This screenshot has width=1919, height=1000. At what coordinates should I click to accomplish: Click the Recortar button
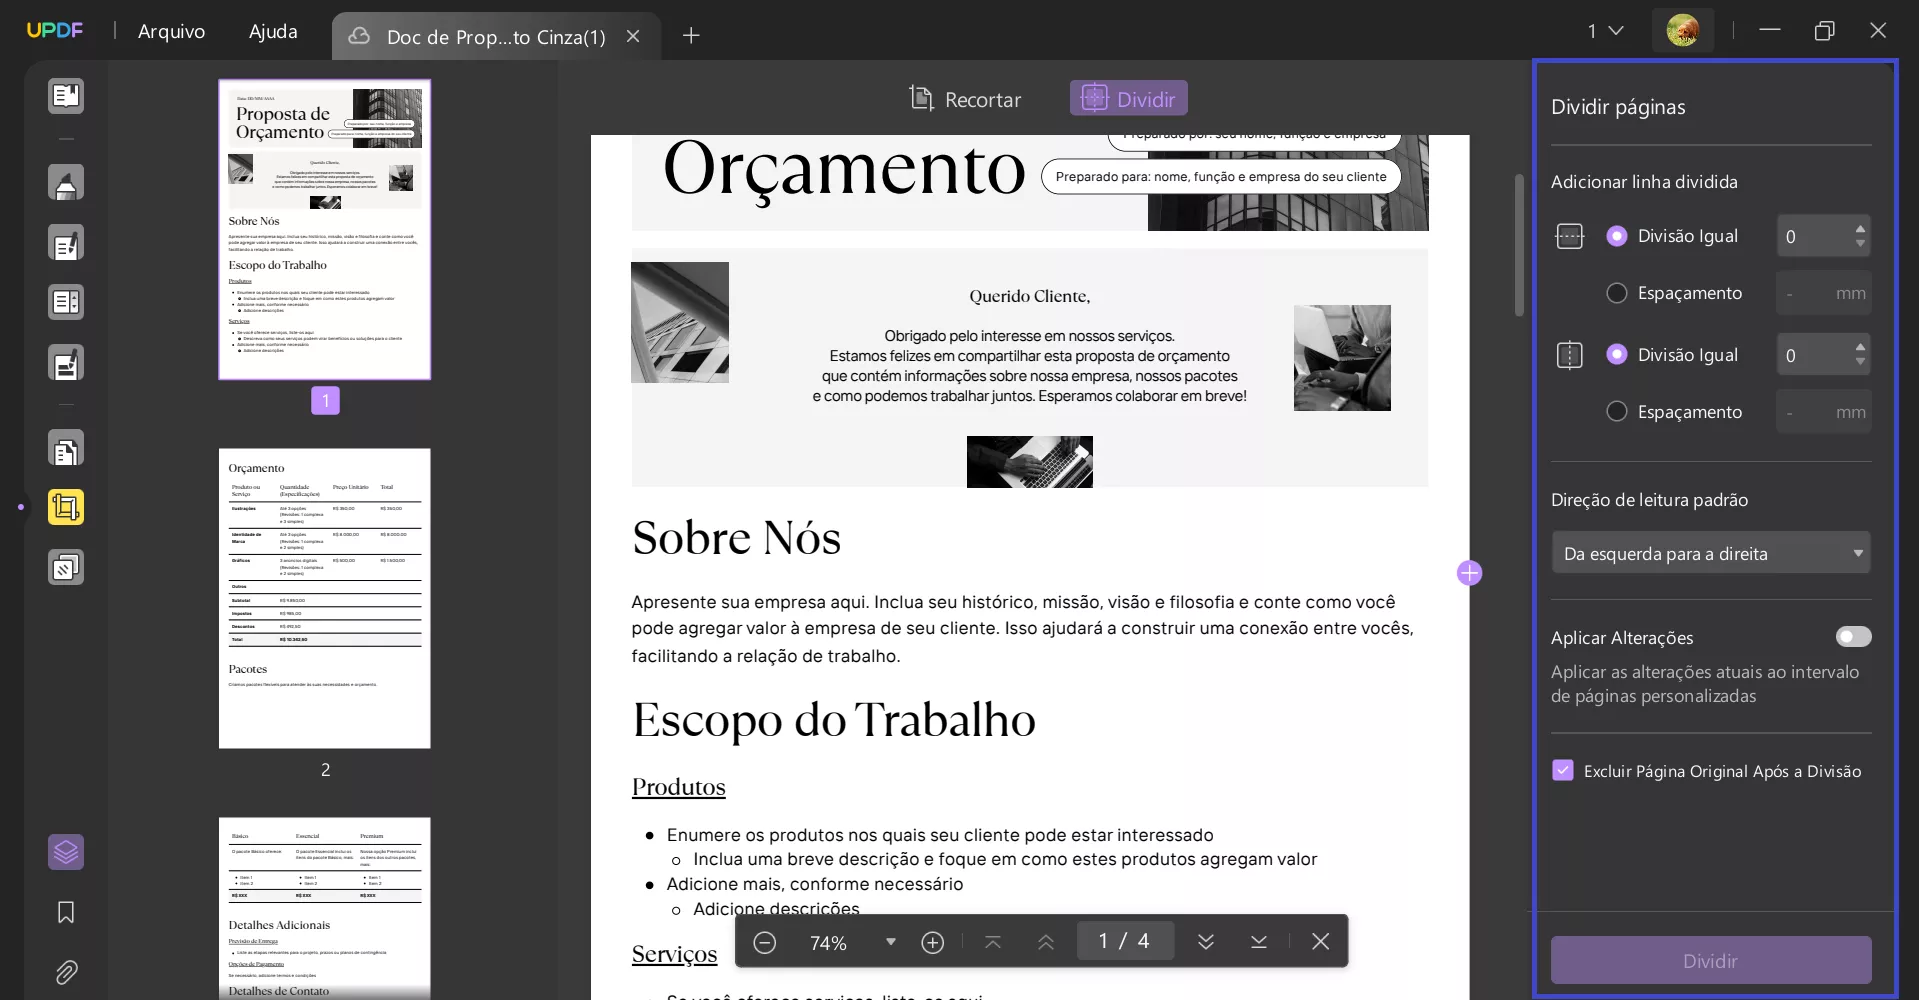click(x=963, y=99)
